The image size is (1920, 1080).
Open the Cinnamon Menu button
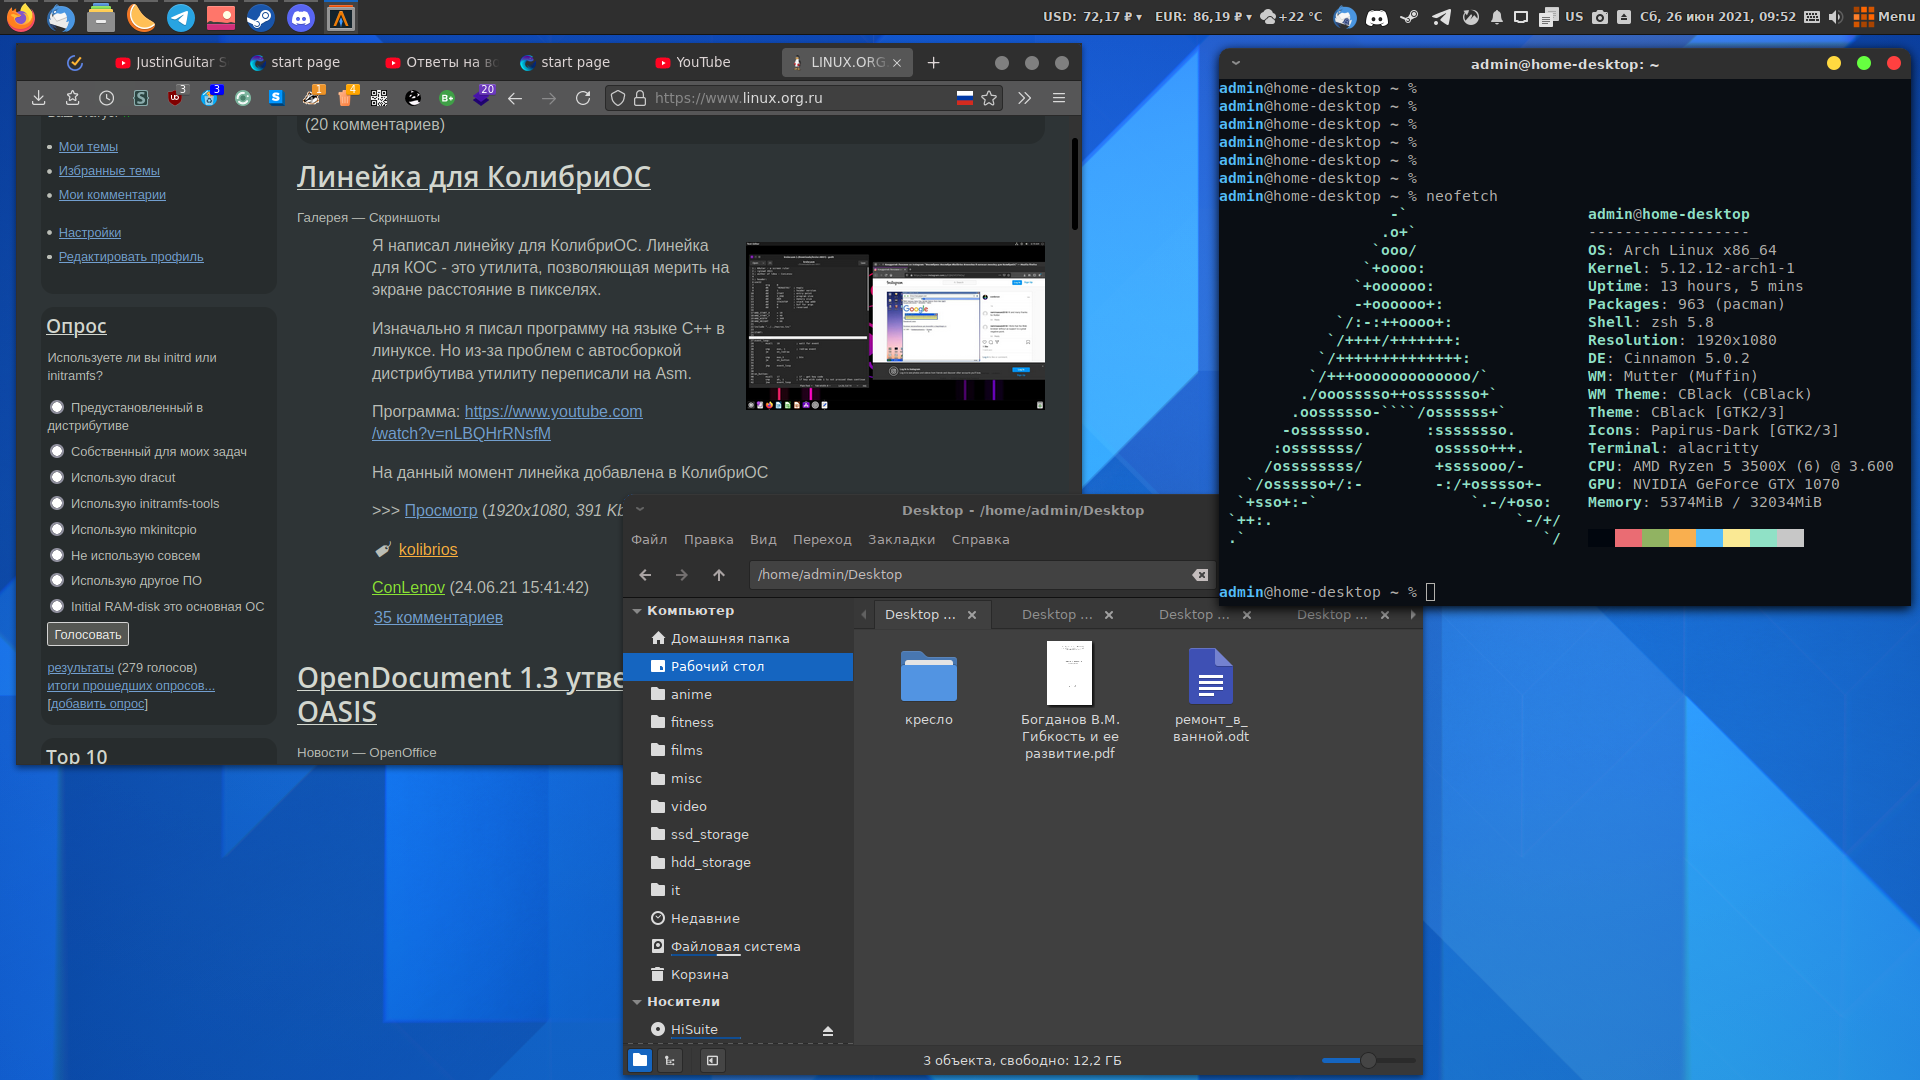point(1884,17)
